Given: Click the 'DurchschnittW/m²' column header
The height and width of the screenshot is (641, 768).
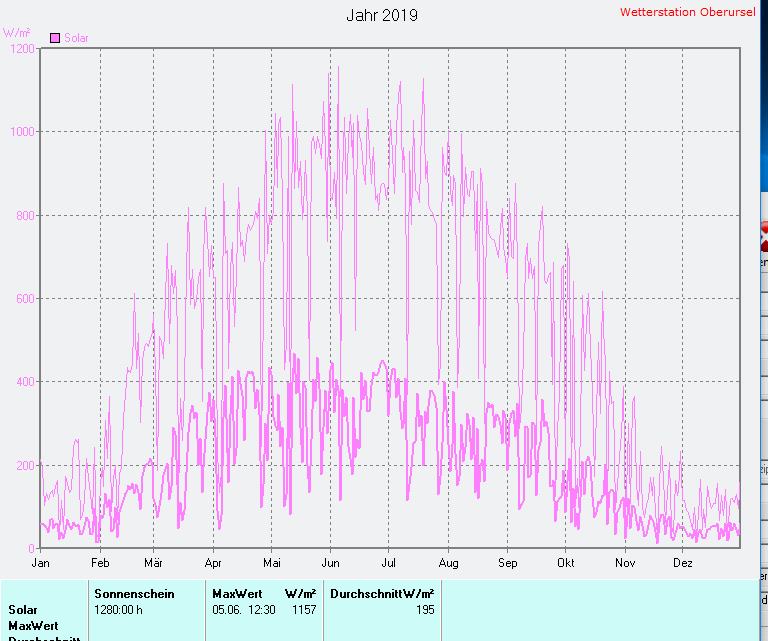Looking at the screenshot, I should click(x=382, y=594).
